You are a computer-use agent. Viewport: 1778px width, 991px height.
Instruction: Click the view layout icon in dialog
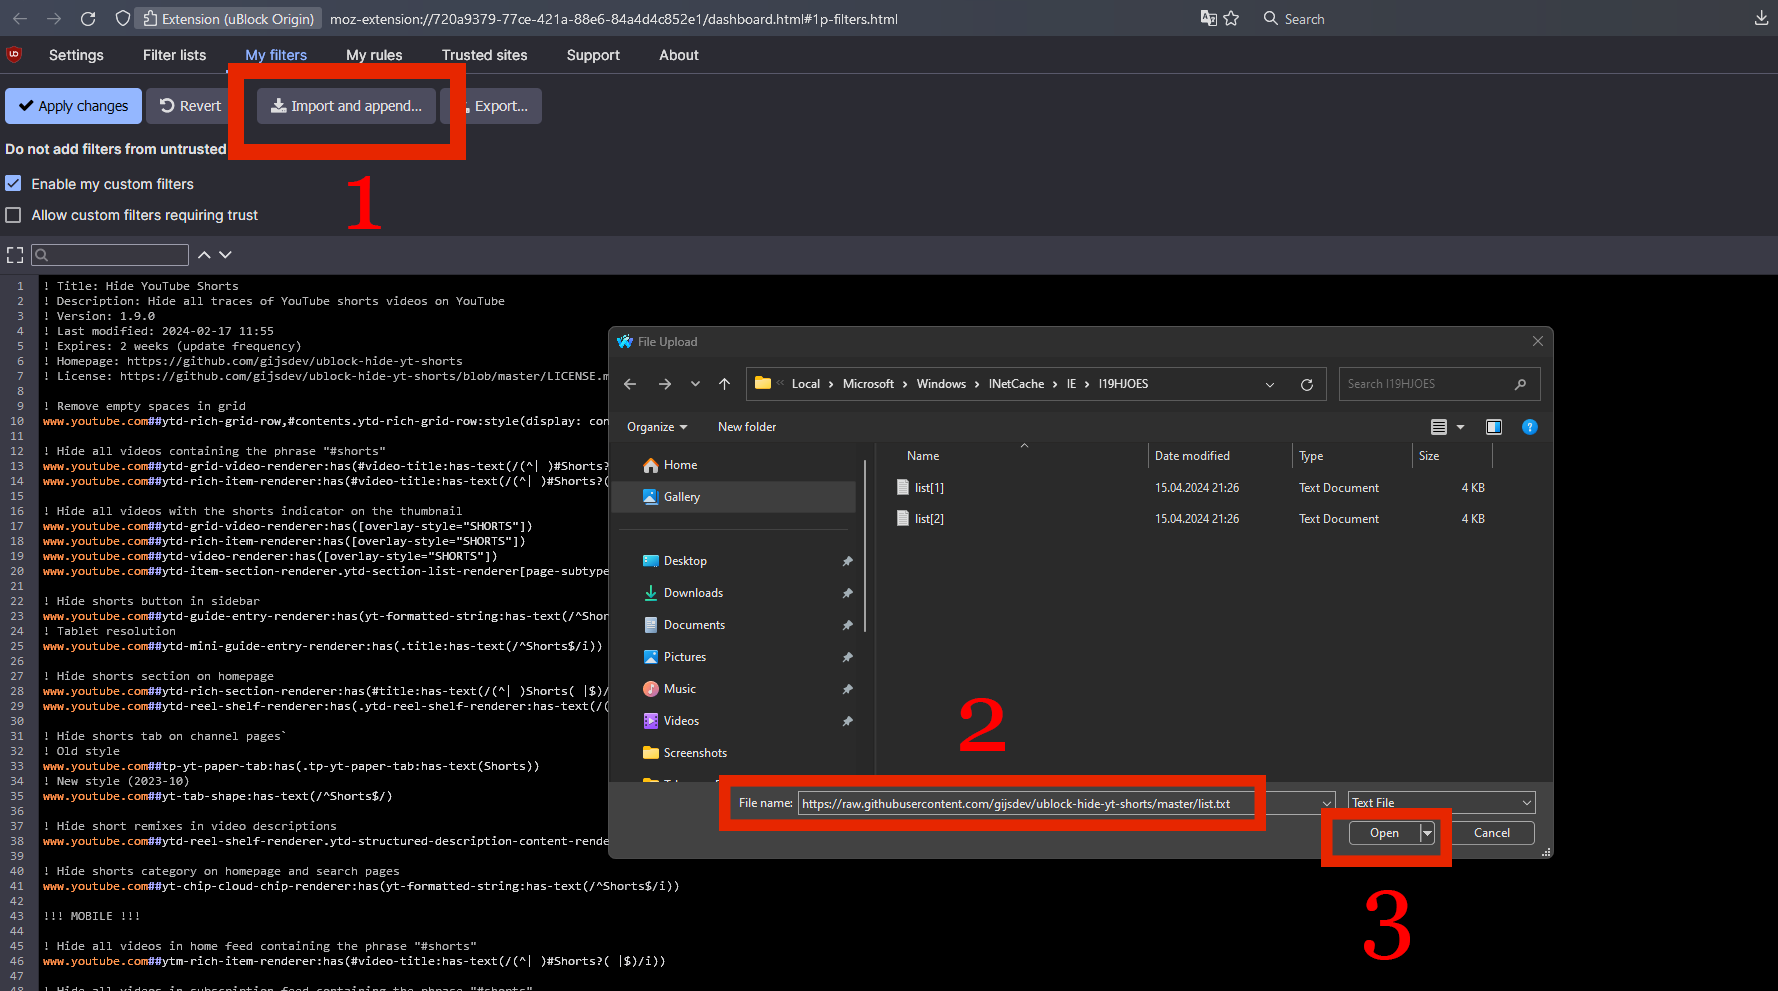pyautogui.click(x=1439, y=427)
